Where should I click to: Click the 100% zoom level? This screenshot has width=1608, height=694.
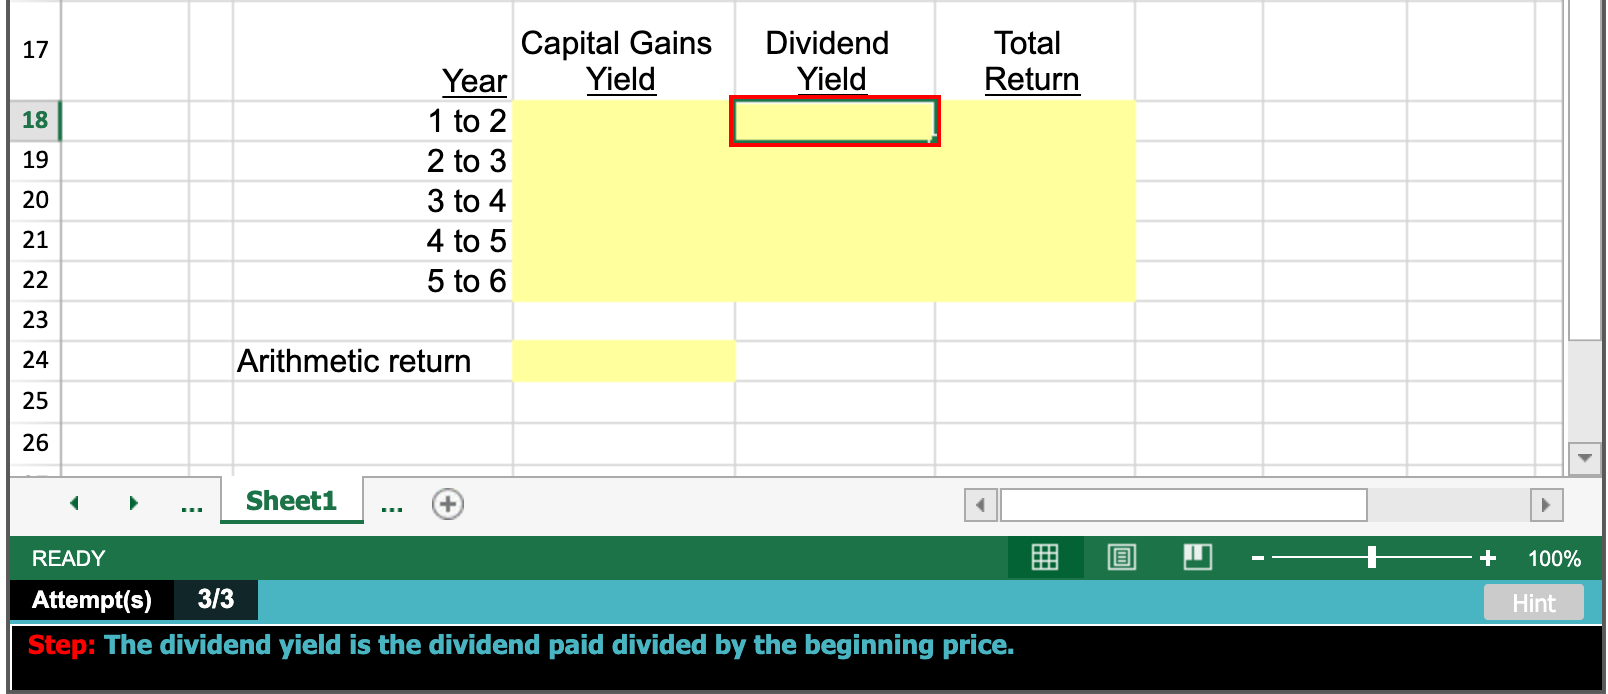click(x=1554, y=558)
